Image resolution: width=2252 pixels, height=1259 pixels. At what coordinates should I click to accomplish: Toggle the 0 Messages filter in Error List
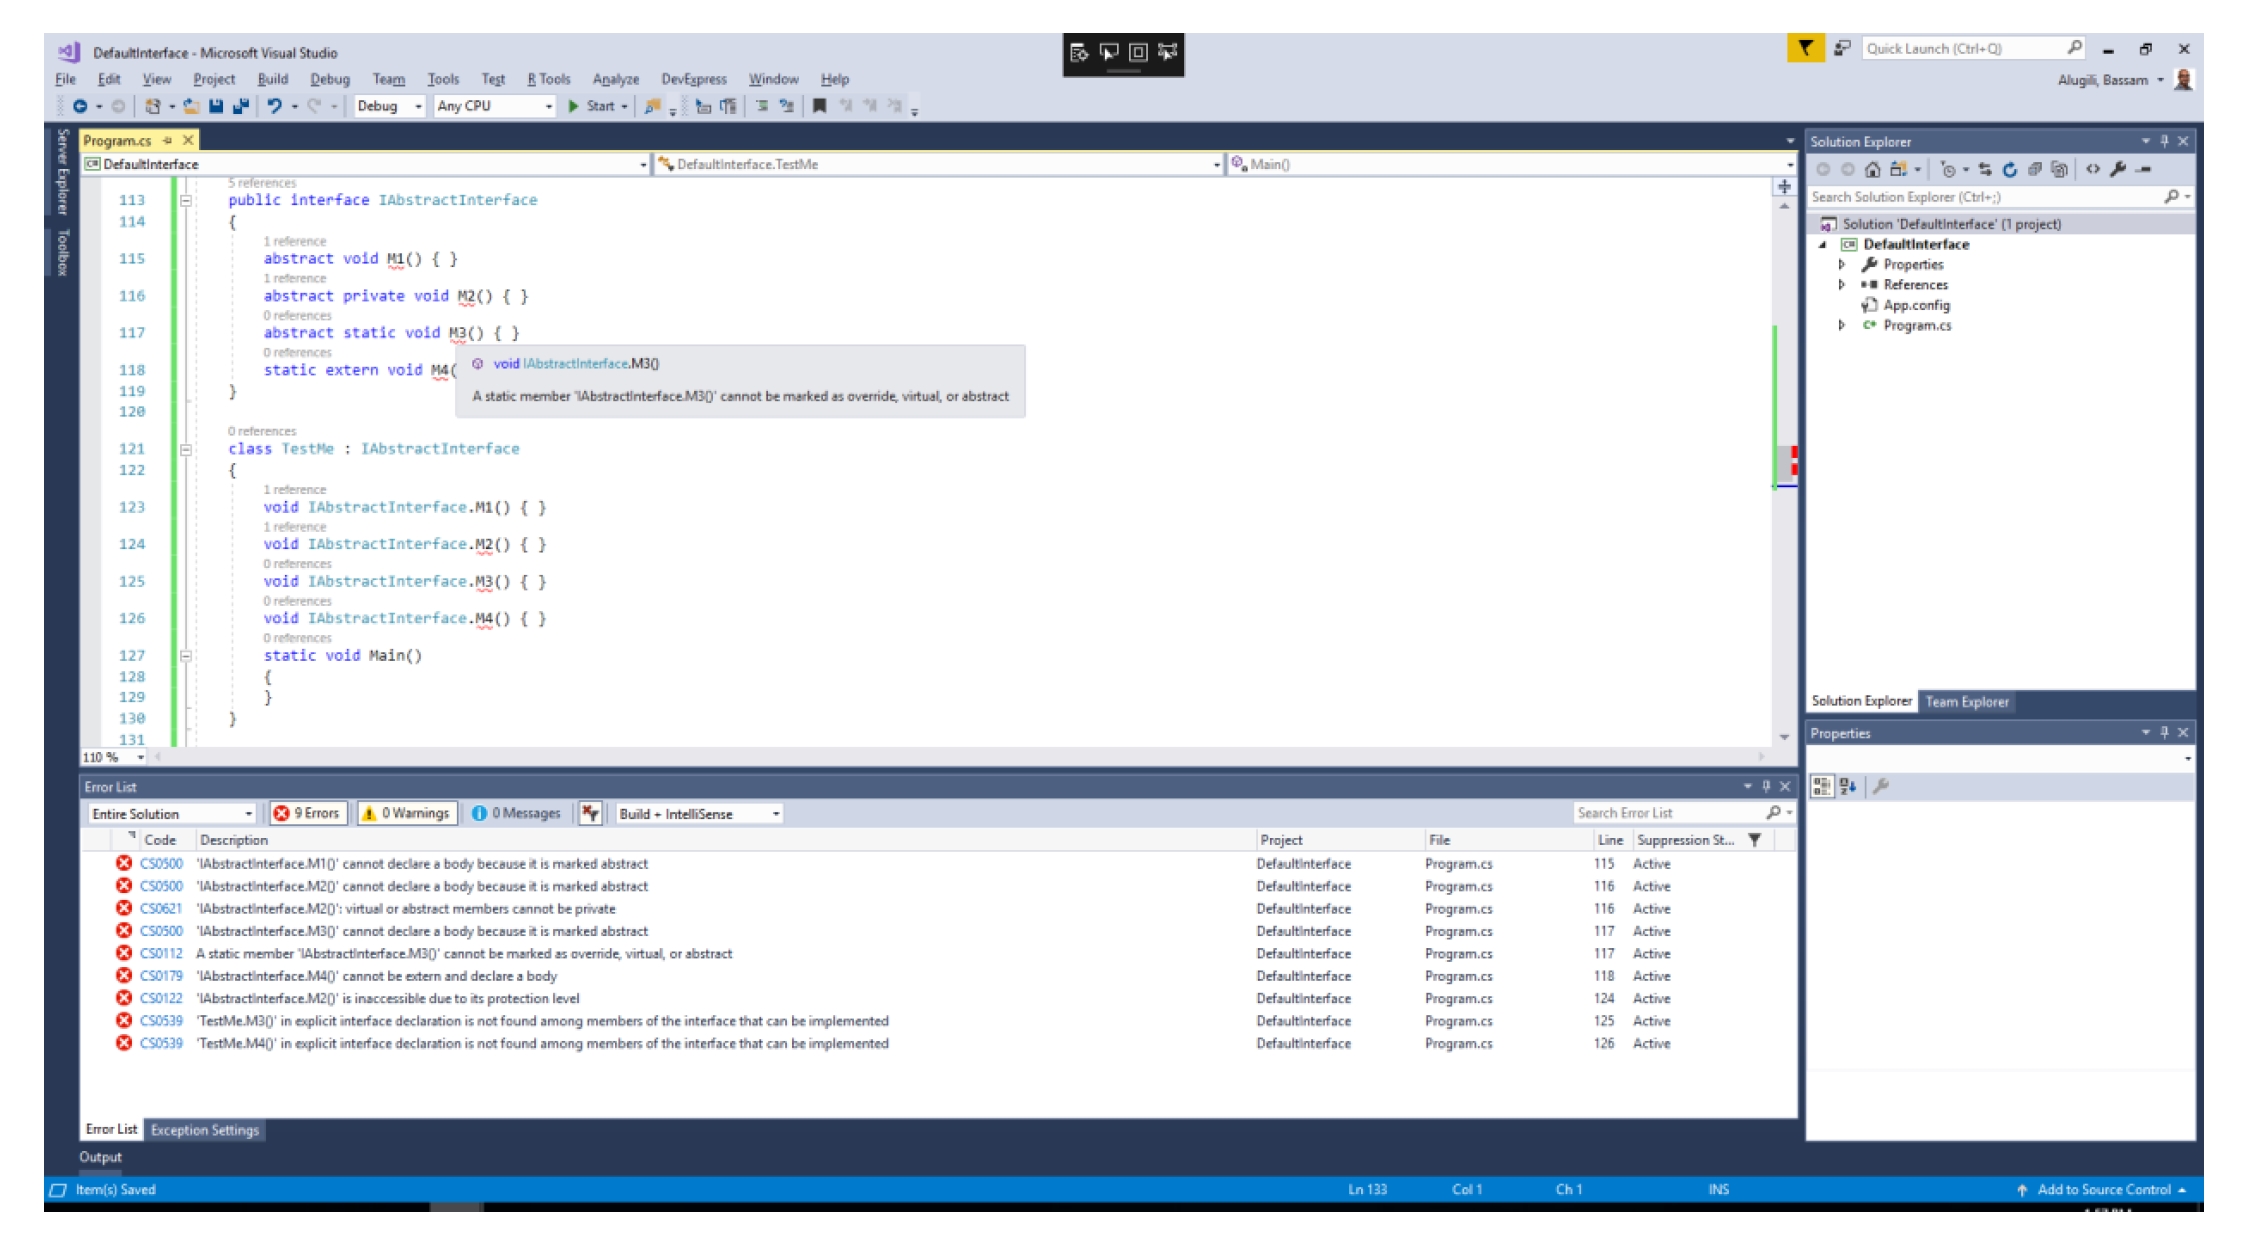tap(518, 813)
